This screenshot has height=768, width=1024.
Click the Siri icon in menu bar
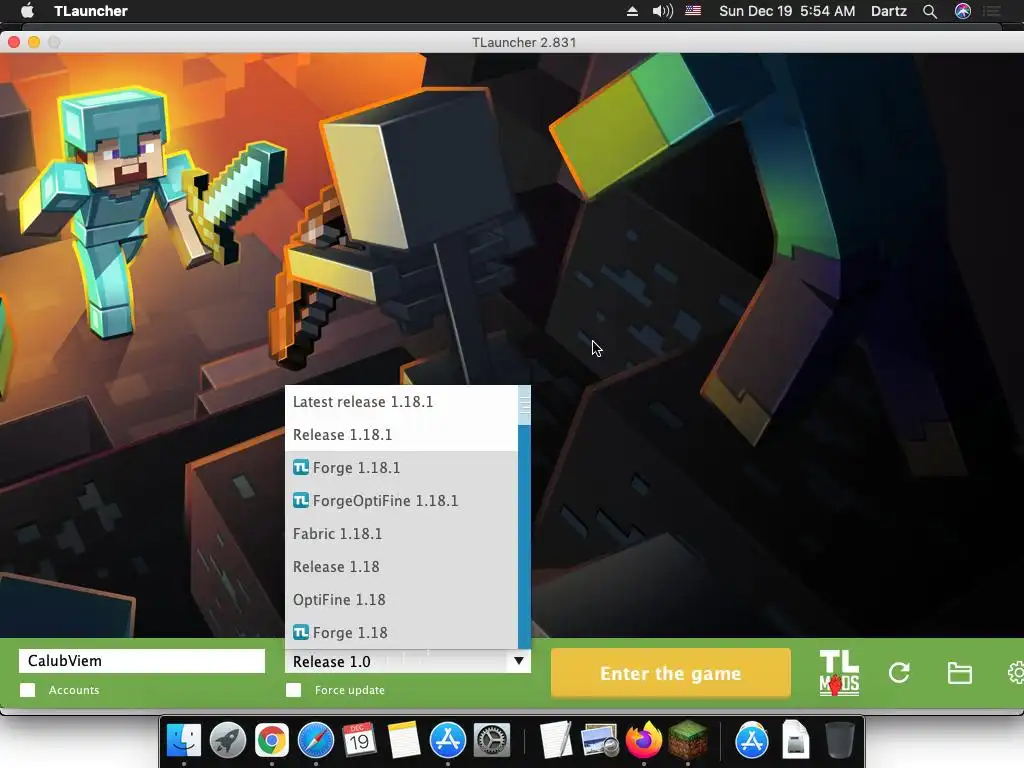click(x=963, y=11)
